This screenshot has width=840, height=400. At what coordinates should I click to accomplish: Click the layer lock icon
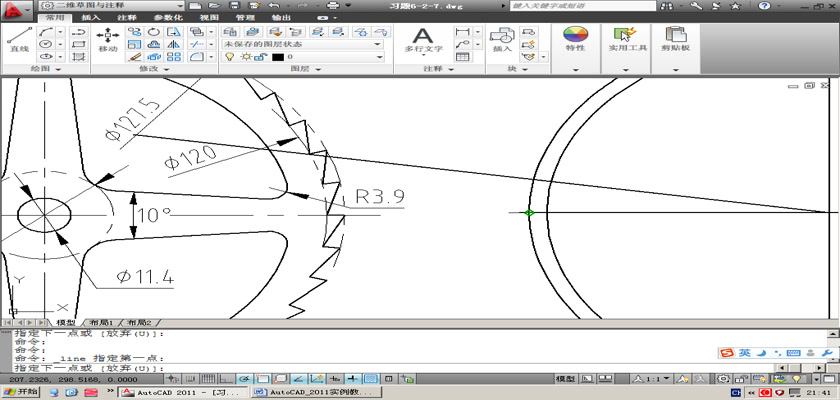260,57
